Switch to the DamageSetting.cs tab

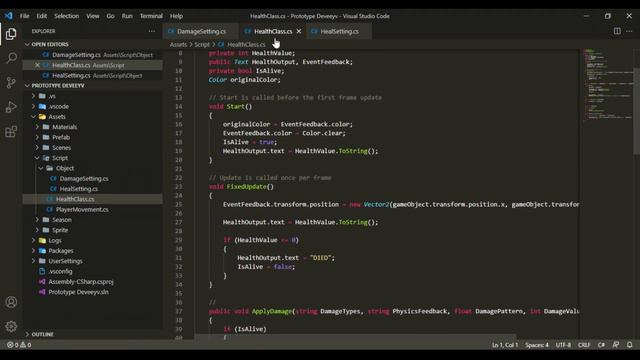pyautogui.click(x=201, y=31)
